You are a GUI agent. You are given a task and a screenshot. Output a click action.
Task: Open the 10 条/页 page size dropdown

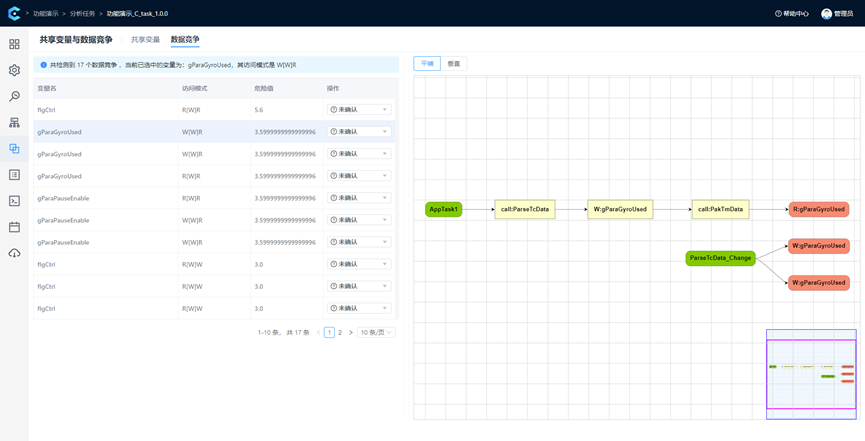(x=376, y=332)
